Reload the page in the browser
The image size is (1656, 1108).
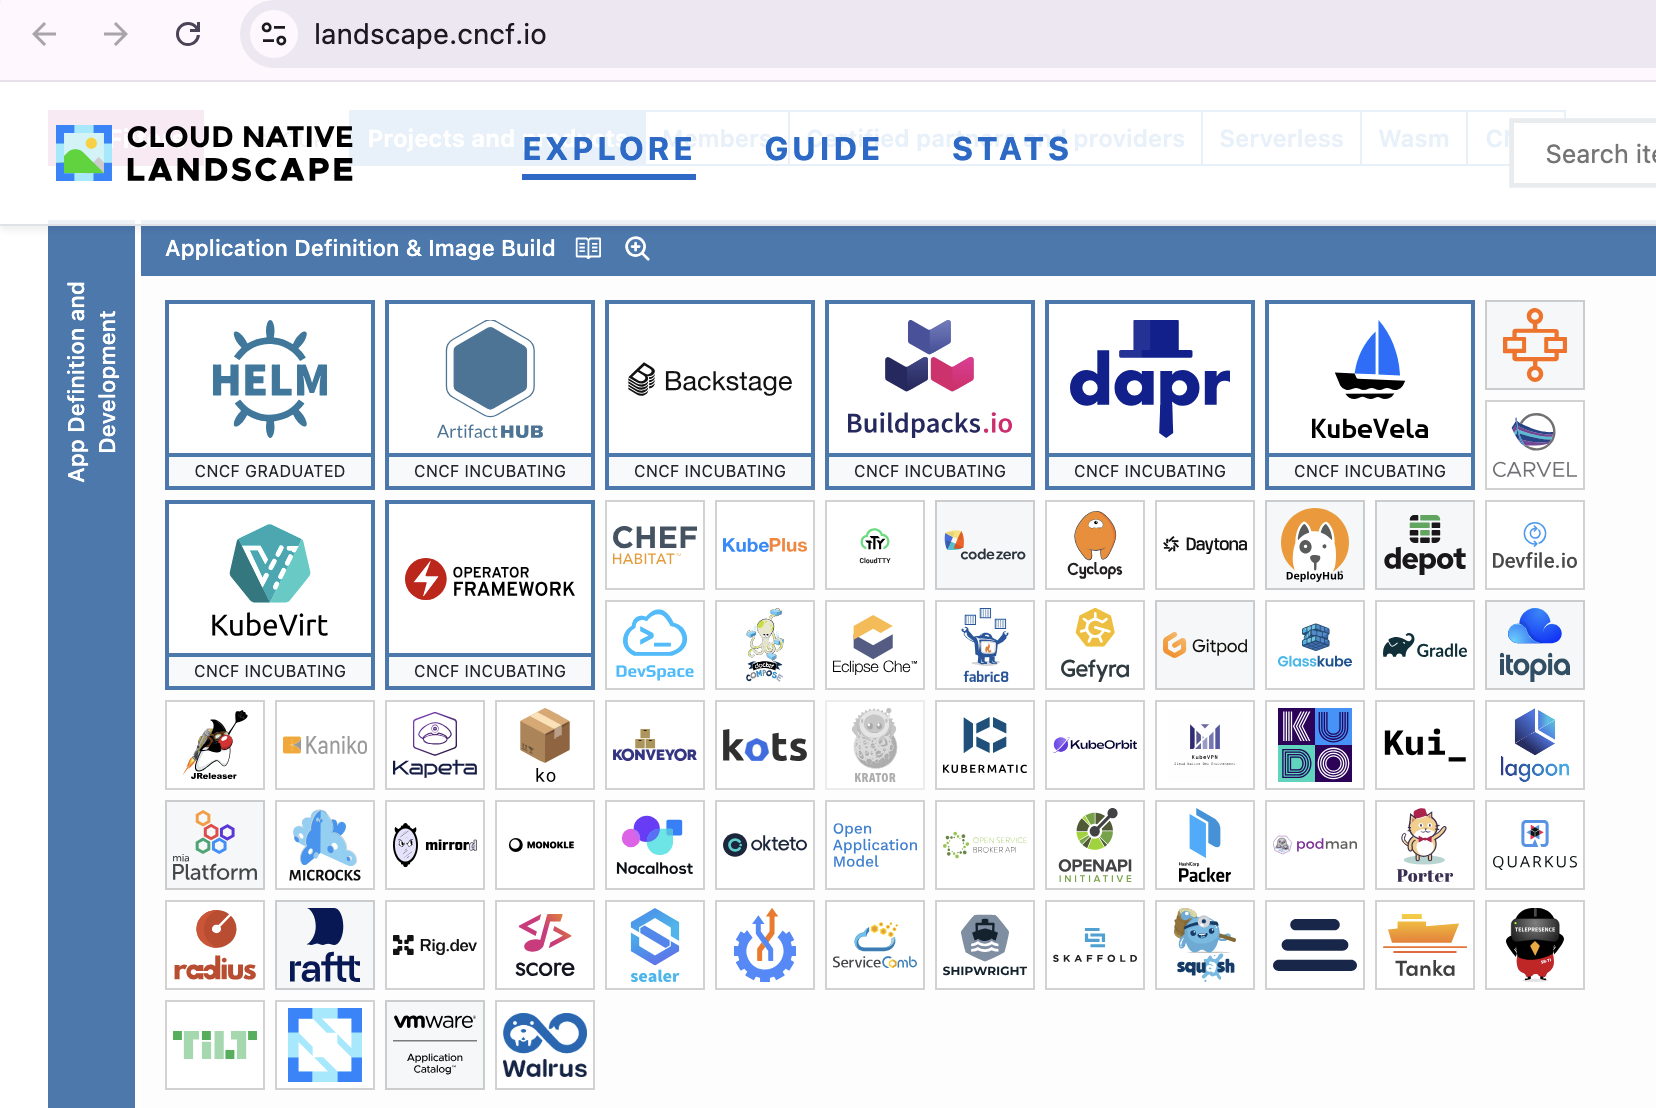188,34
